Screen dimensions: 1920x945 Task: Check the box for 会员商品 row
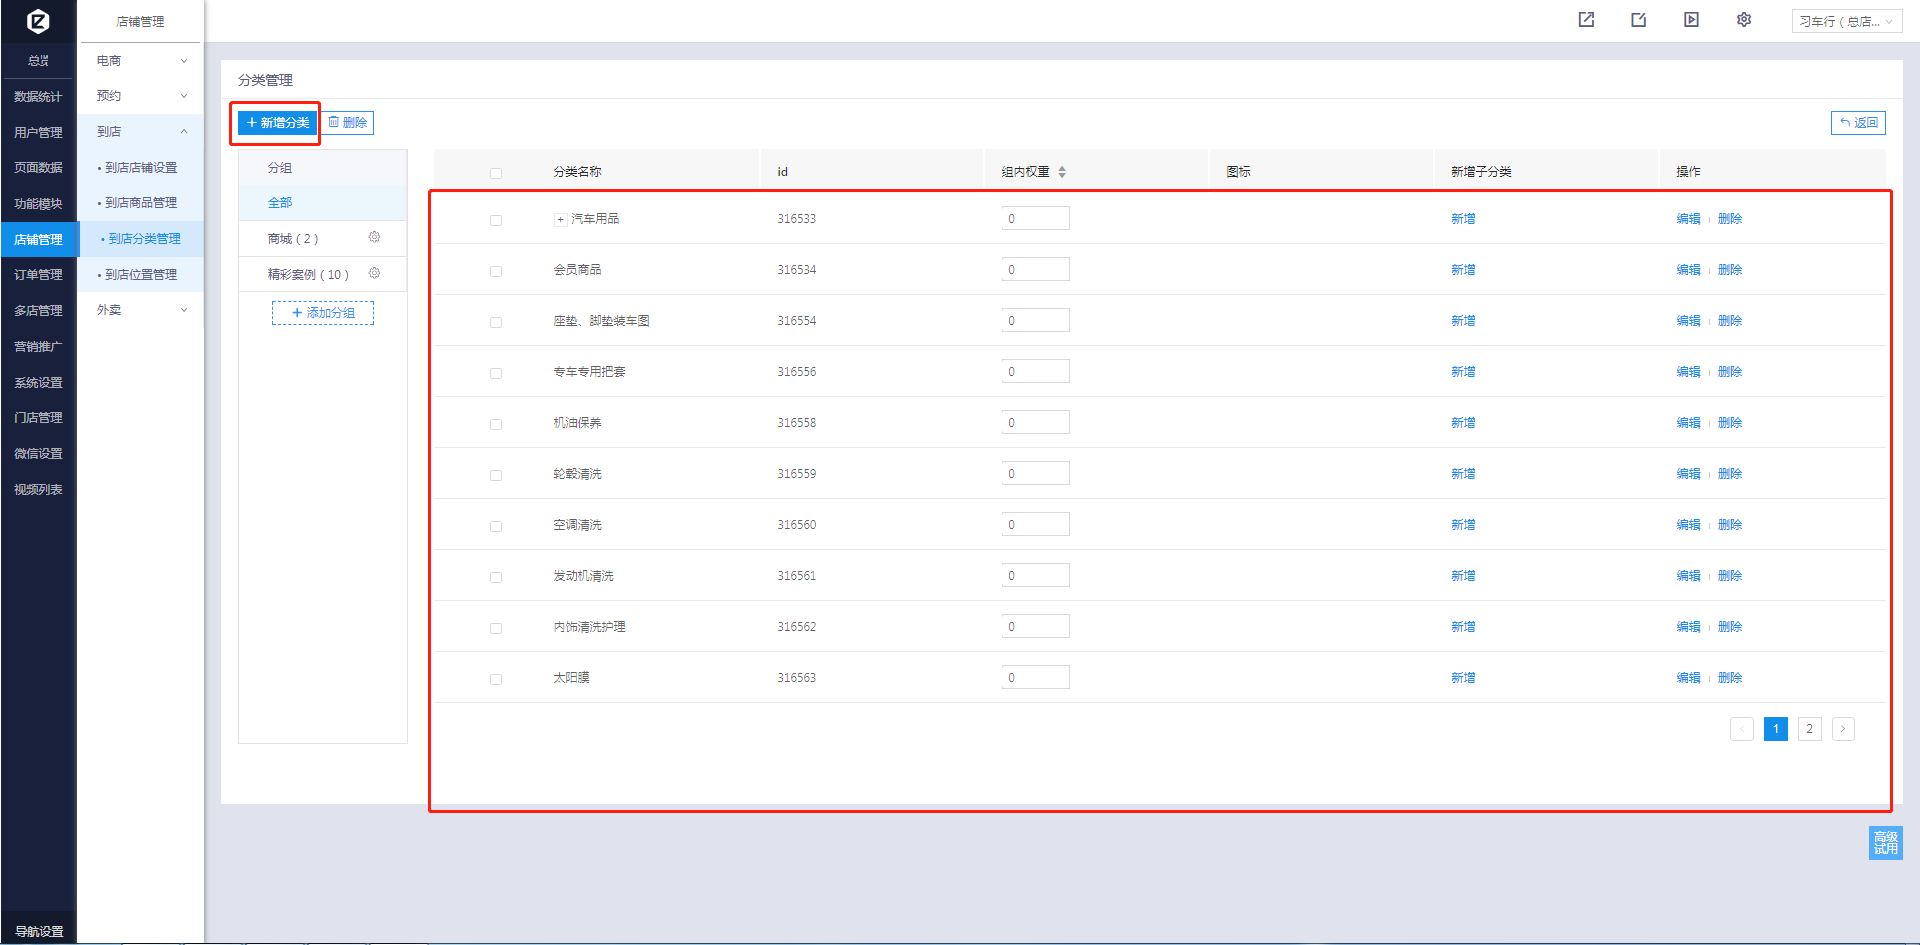click(496, 271)
